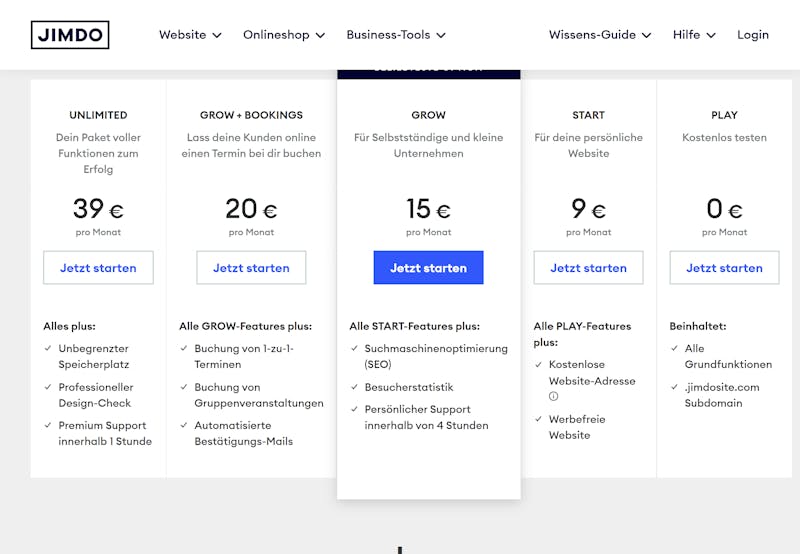This screenshot has height=554, width=800.
Task: Start the UNLIMITED plan with Jetzt starten
Action: point(98,267)
